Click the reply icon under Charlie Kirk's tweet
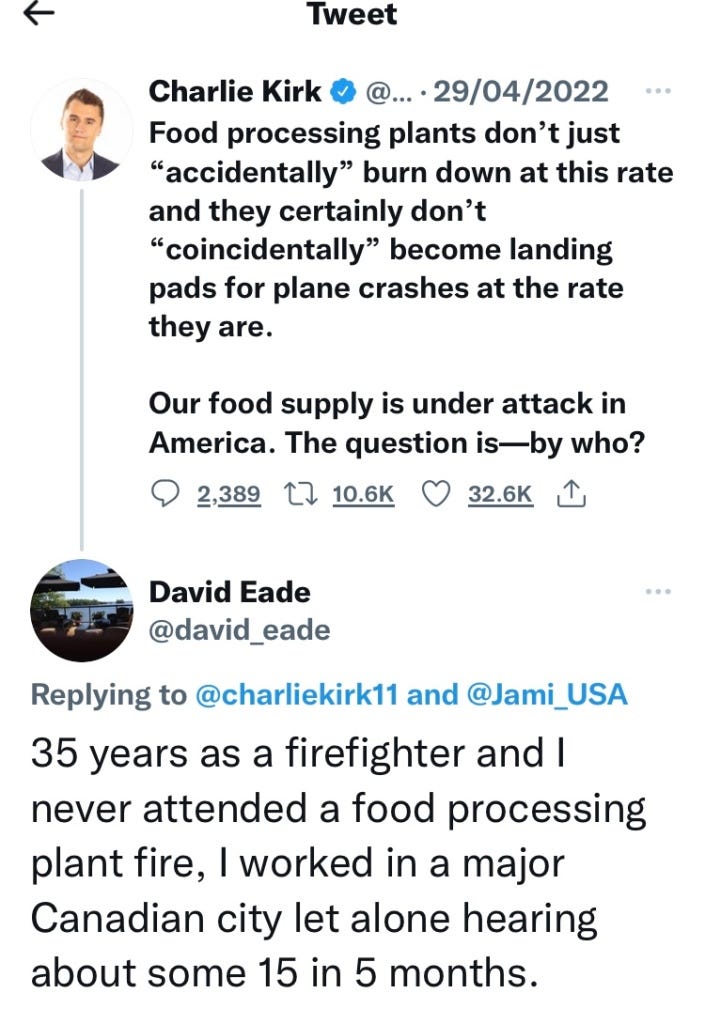Viewport: 705px width, 1024px height. tap(165, 492)
